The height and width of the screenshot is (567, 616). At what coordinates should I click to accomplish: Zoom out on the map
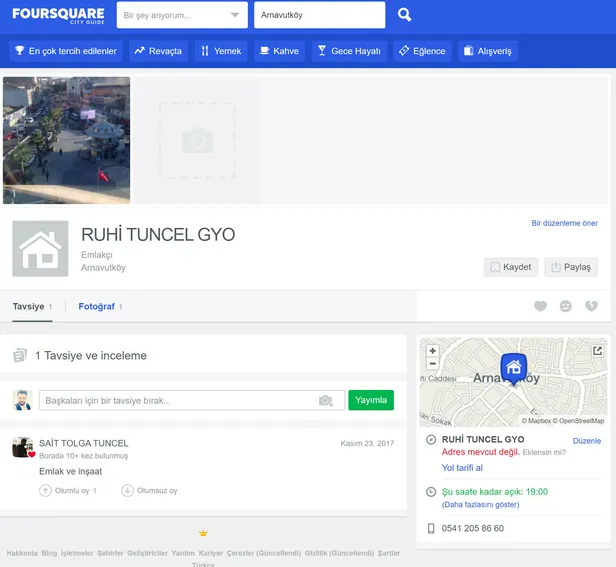tap(432, 364)
